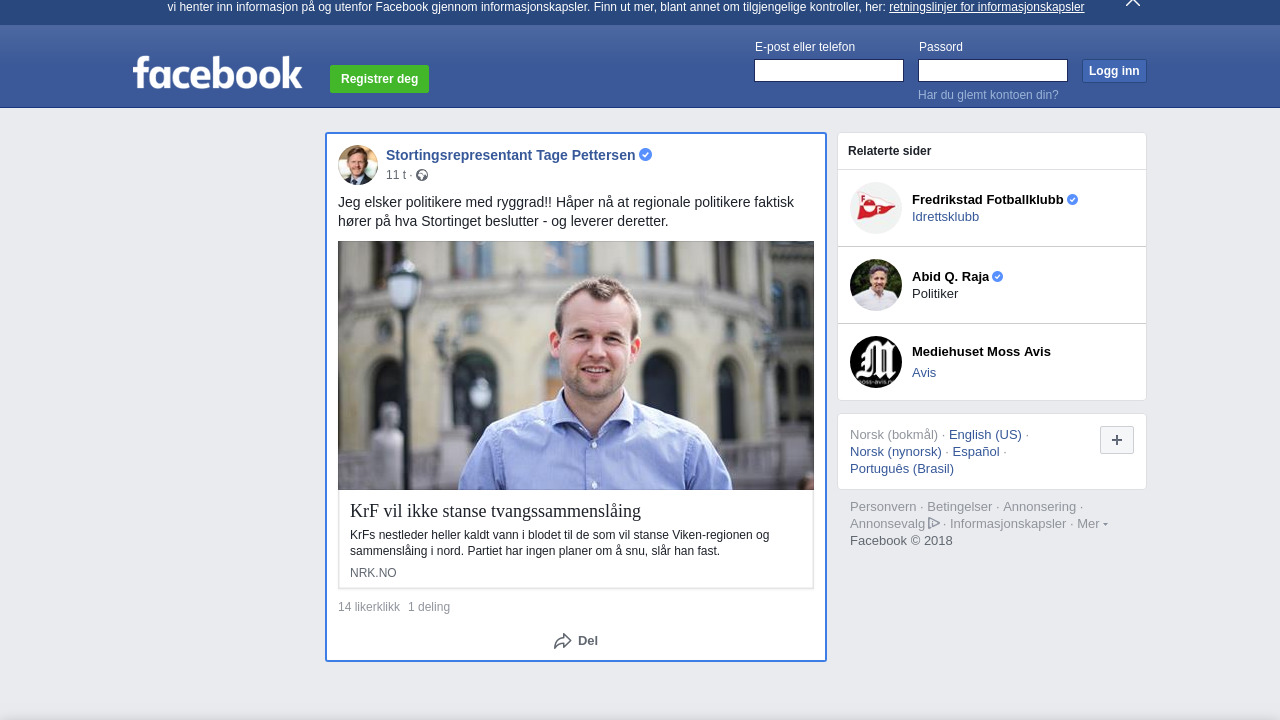Viewport: 1280px width, 720px height.
Task: Open Annonsevalg footer link
Action: tap(888, 524)
